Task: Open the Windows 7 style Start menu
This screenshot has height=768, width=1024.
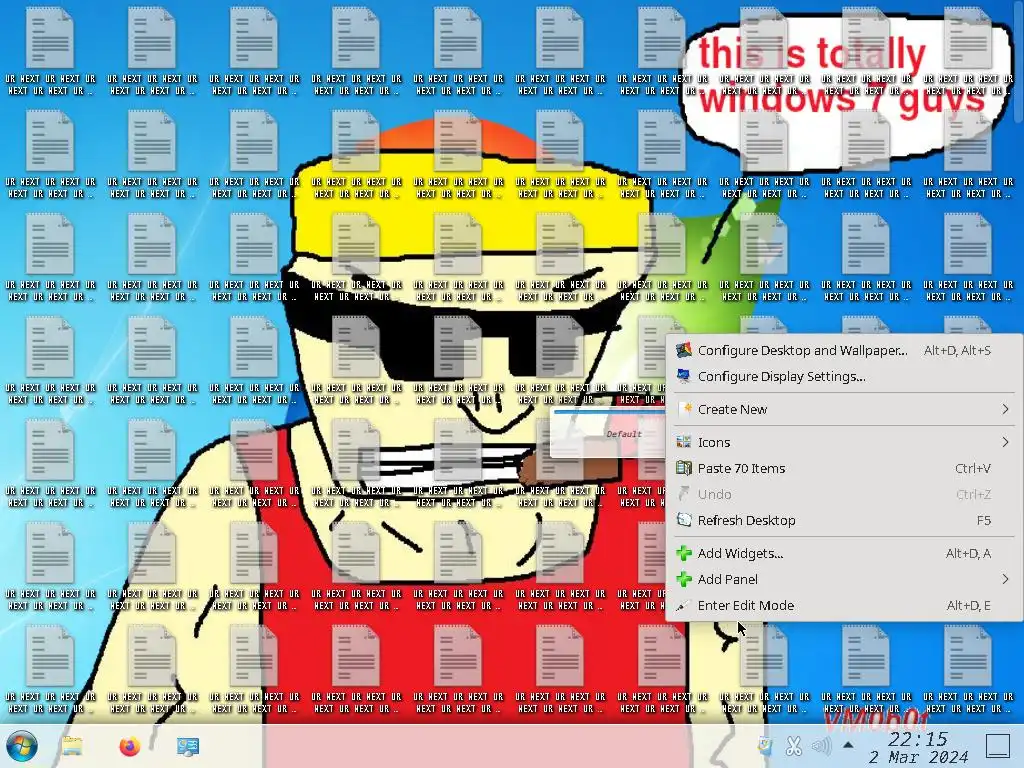Action: tap(22, 746)
